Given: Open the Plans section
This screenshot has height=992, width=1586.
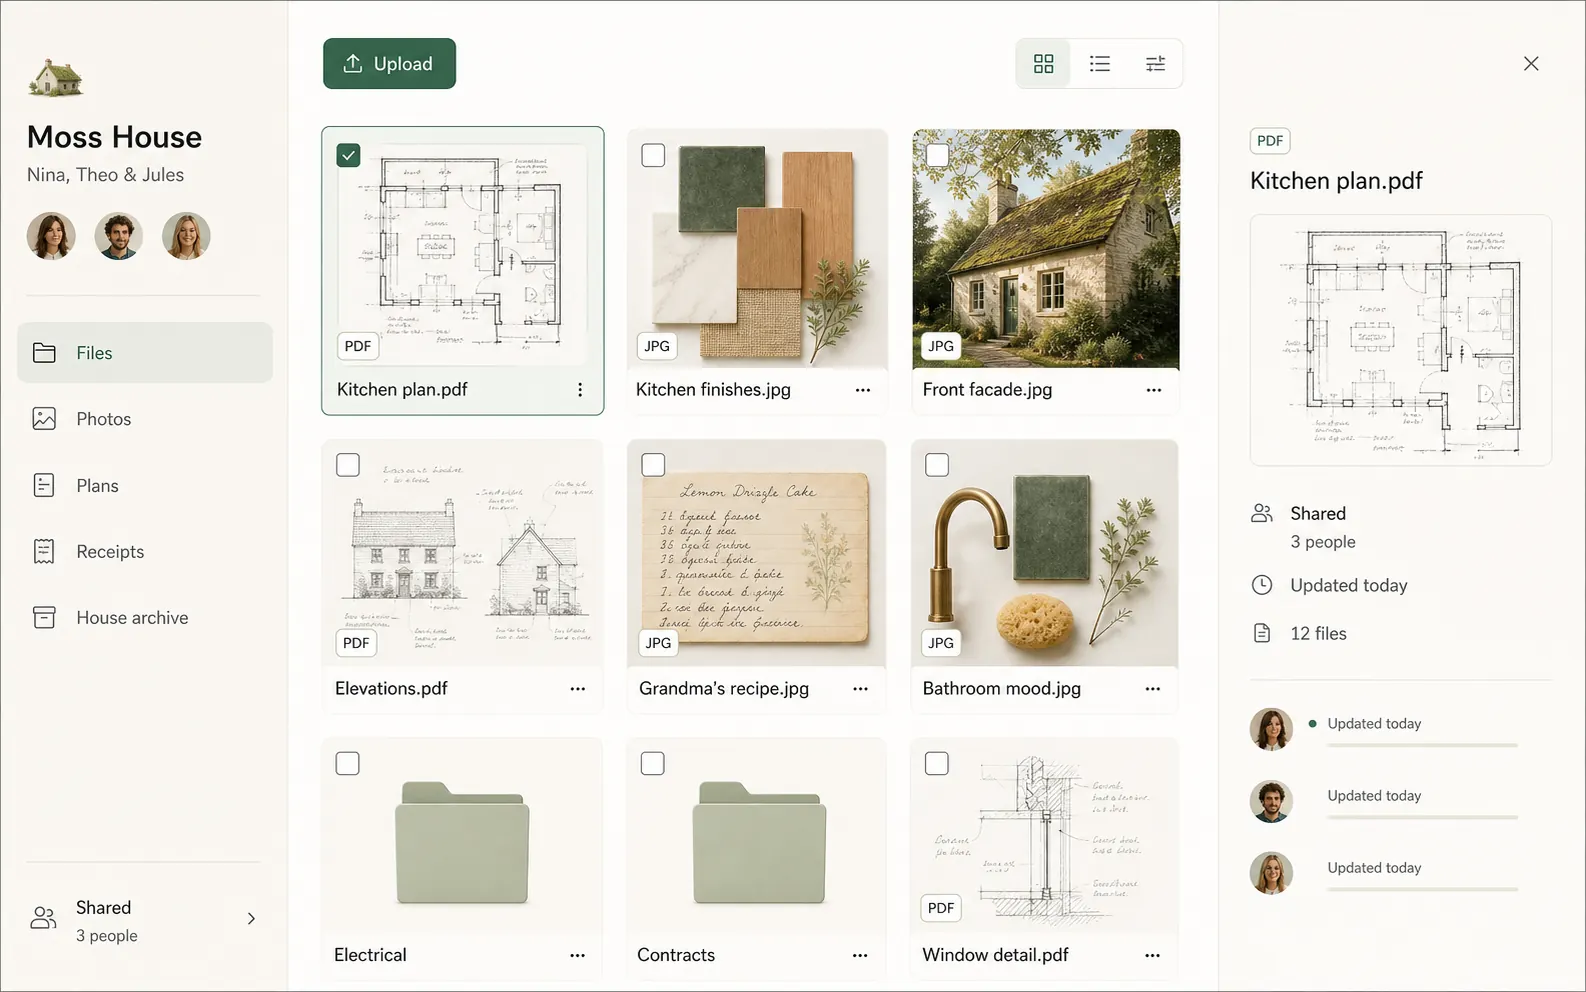Looking at the screenshot, I should click(x=145, y=486).
